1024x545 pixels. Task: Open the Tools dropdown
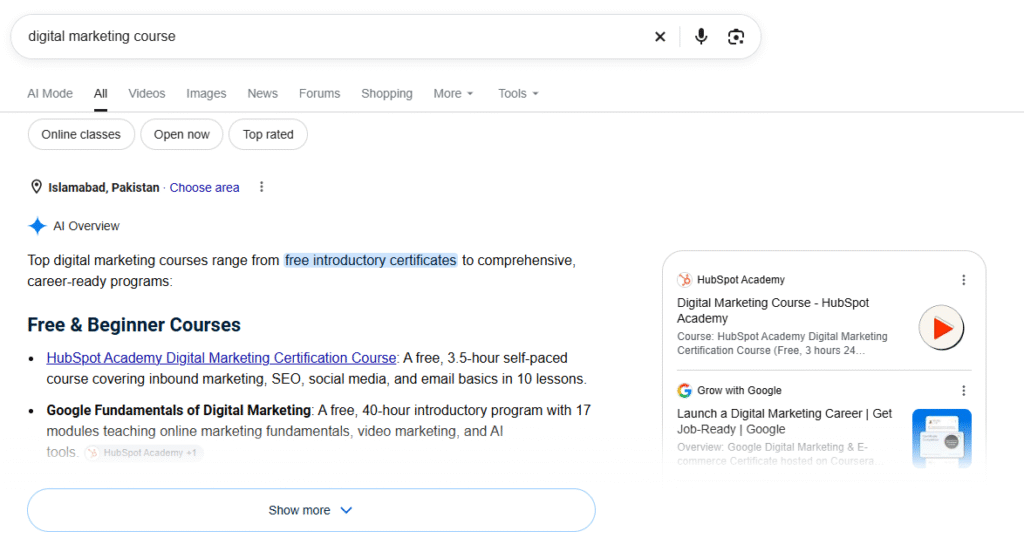[x=518, y=93]
